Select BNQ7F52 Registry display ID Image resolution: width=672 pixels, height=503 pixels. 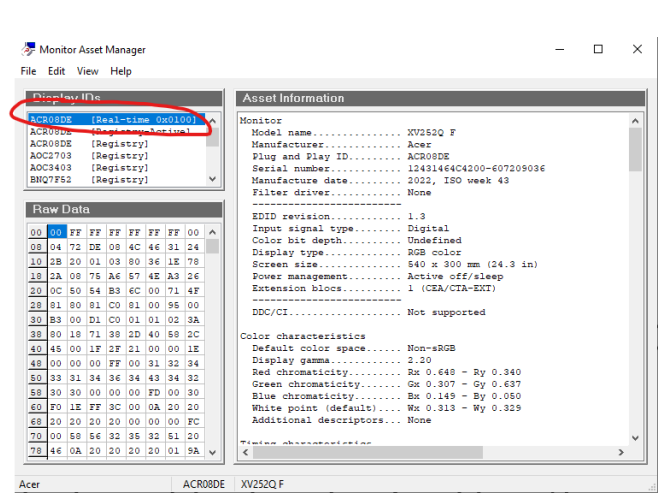pyautogui.click(x=117, y=180)
